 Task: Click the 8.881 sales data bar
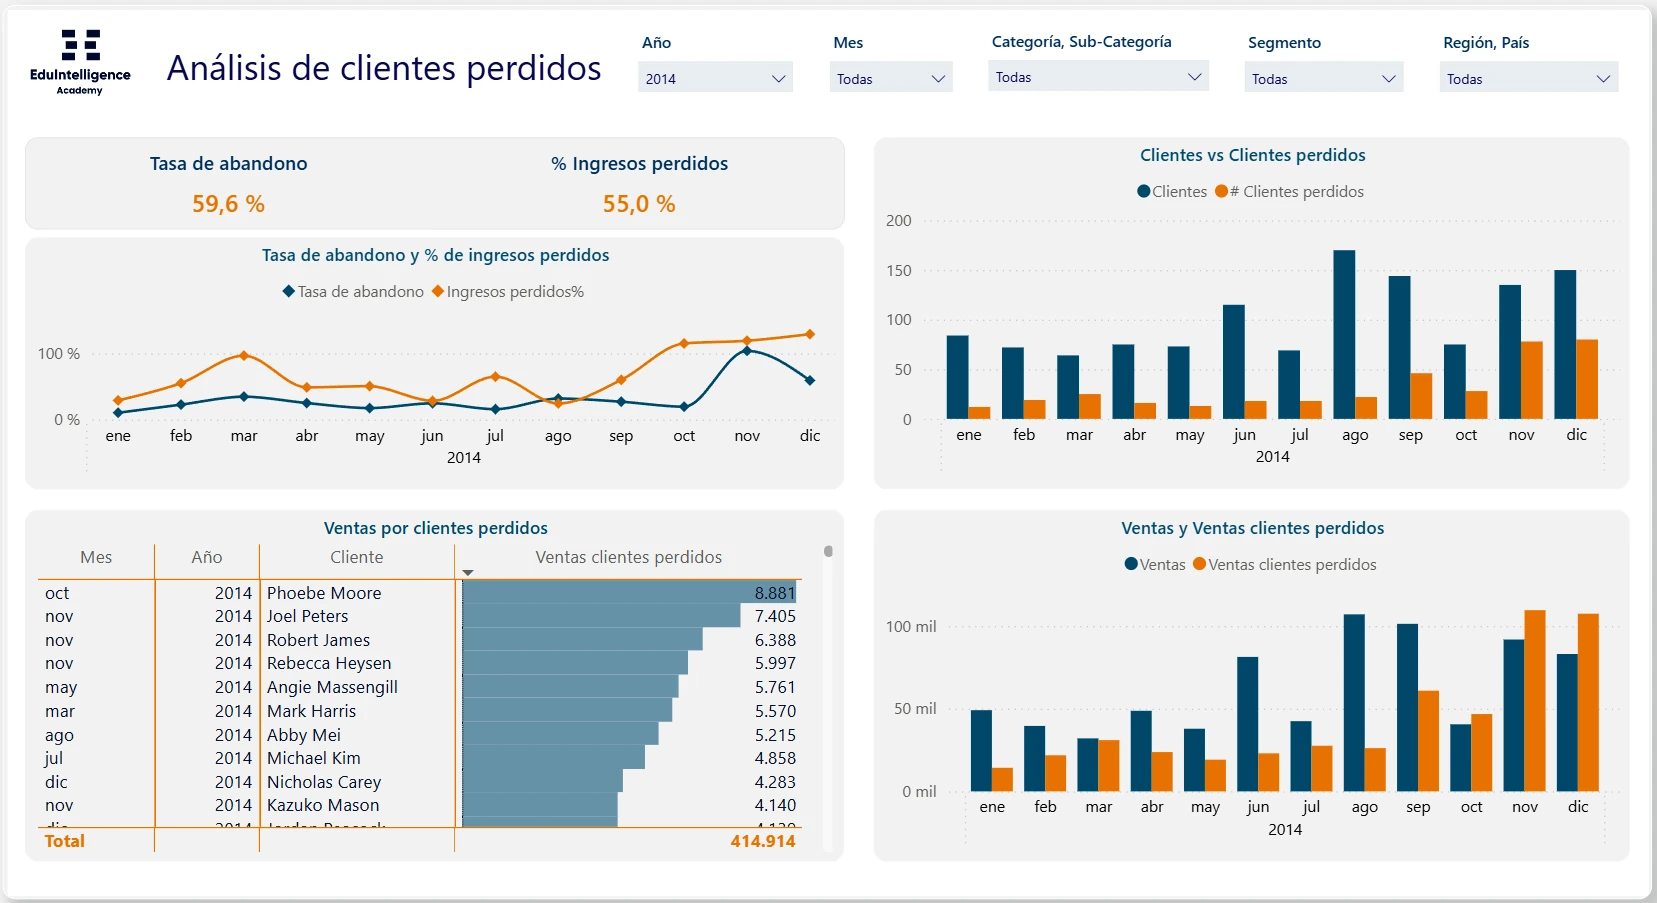[x=629, y=593]
